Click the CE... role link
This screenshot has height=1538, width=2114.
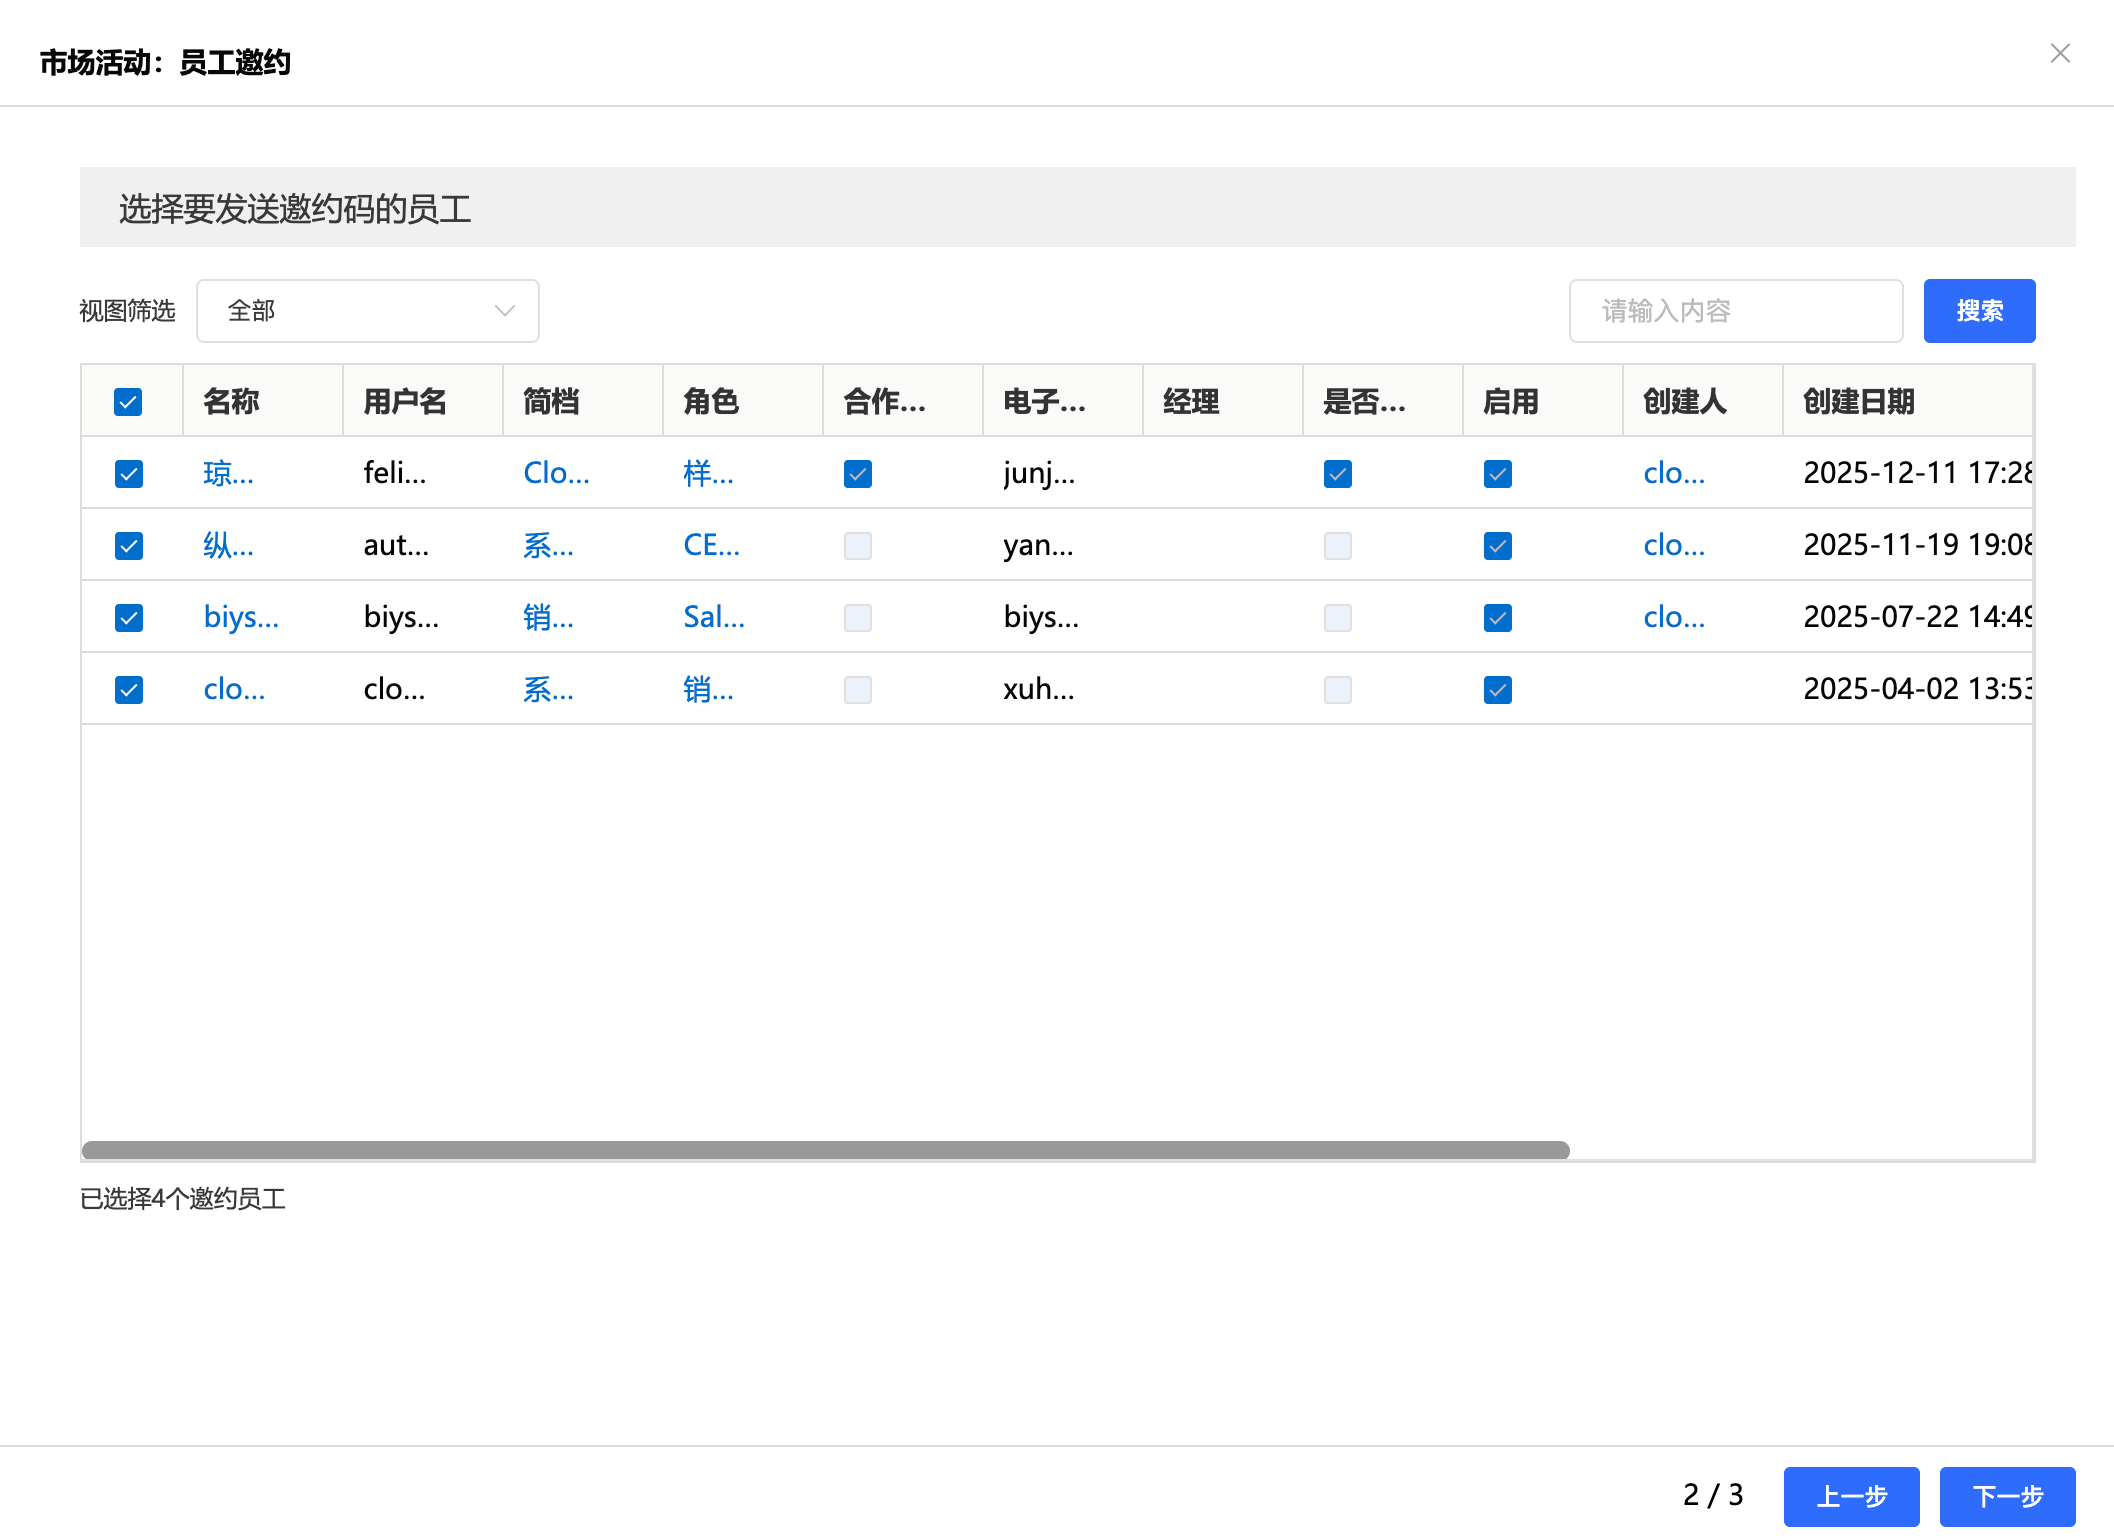point(711,545)
